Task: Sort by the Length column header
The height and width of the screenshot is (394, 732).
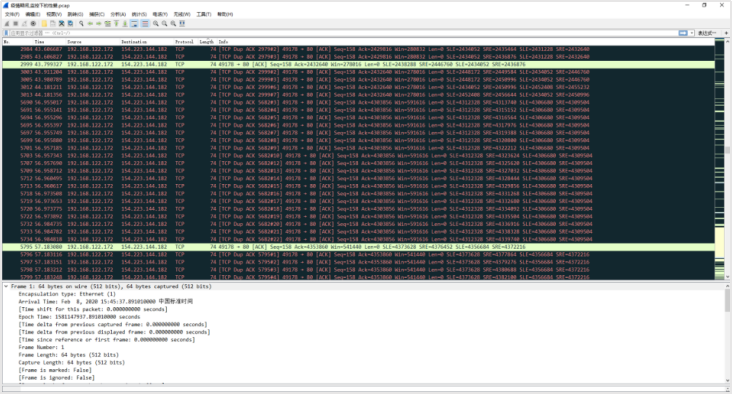Action: pyautogui.click(x=206, y=42)
